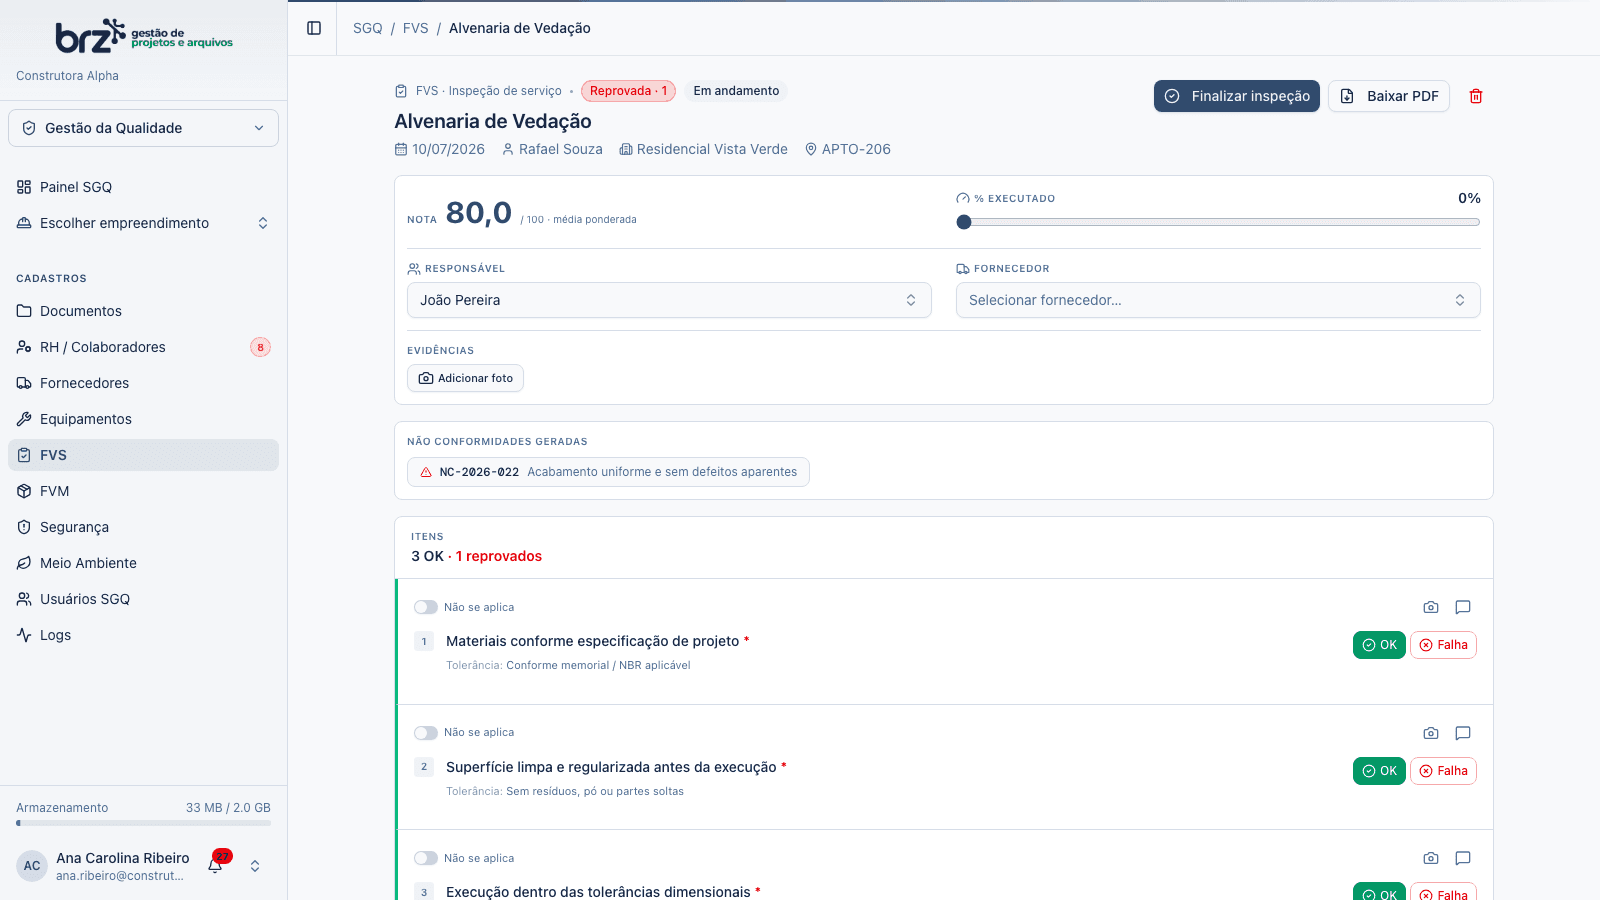Toggle the sidebar panel icon
Screen dimensions: 1600x900
tap(314, 28)
